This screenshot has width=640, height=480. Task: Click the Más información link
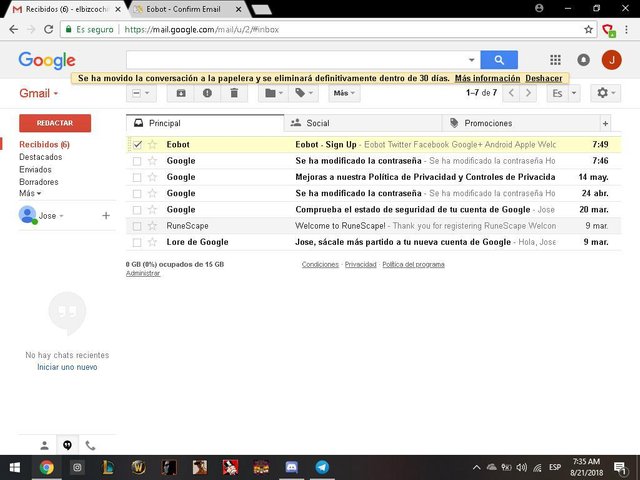[487, 78]
